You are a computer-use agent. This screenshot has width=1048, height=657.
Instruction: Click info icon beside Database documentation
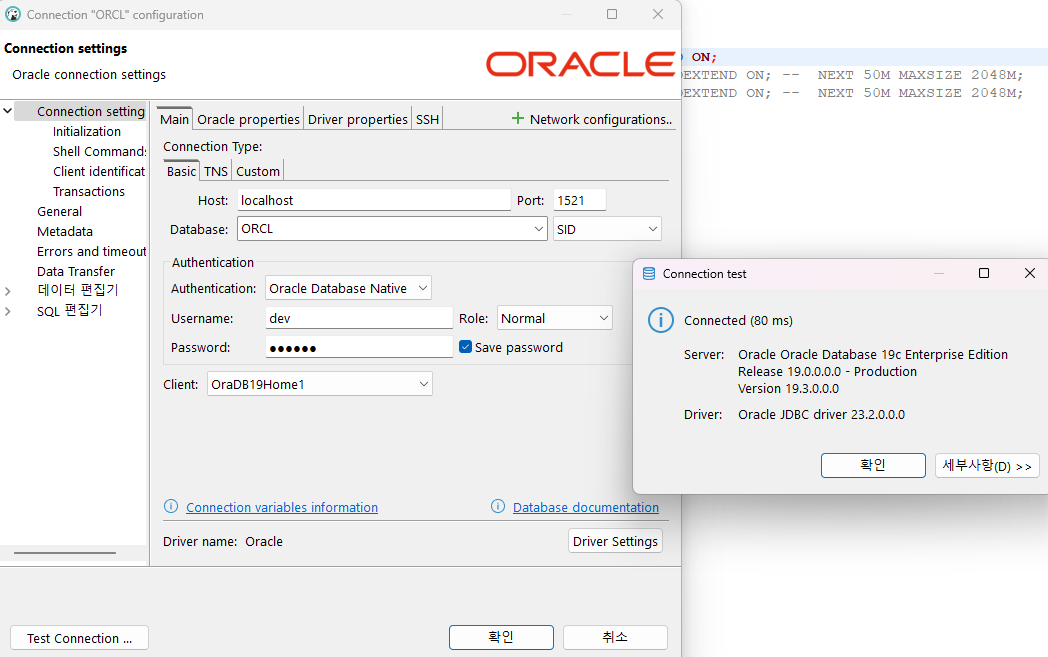click(498, 507)
